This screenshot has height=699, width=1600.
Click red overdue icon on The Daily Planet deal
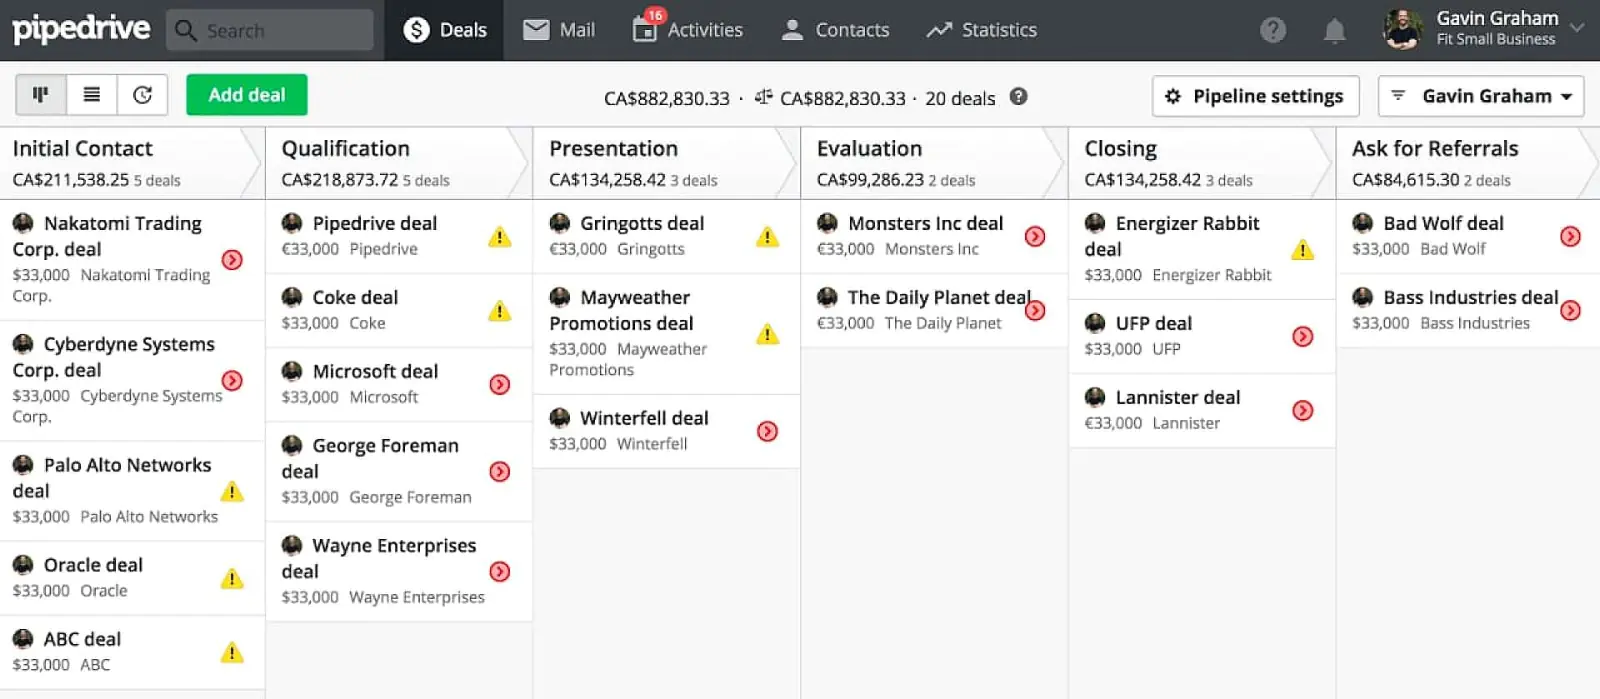pos(1036,311)
